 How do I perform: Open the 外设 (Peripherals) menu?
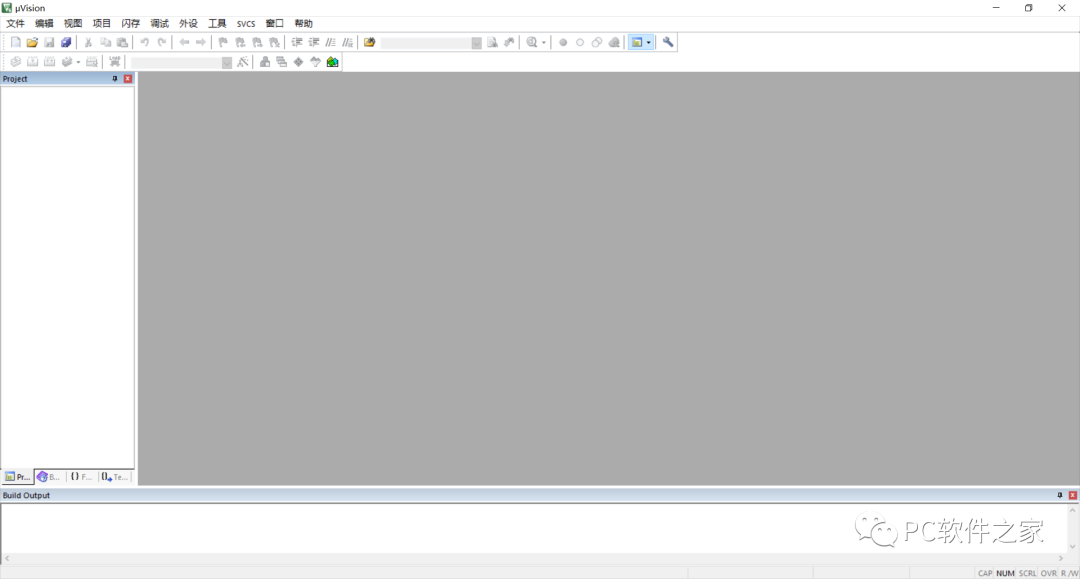pyautogui.click(x=188, y=23)
